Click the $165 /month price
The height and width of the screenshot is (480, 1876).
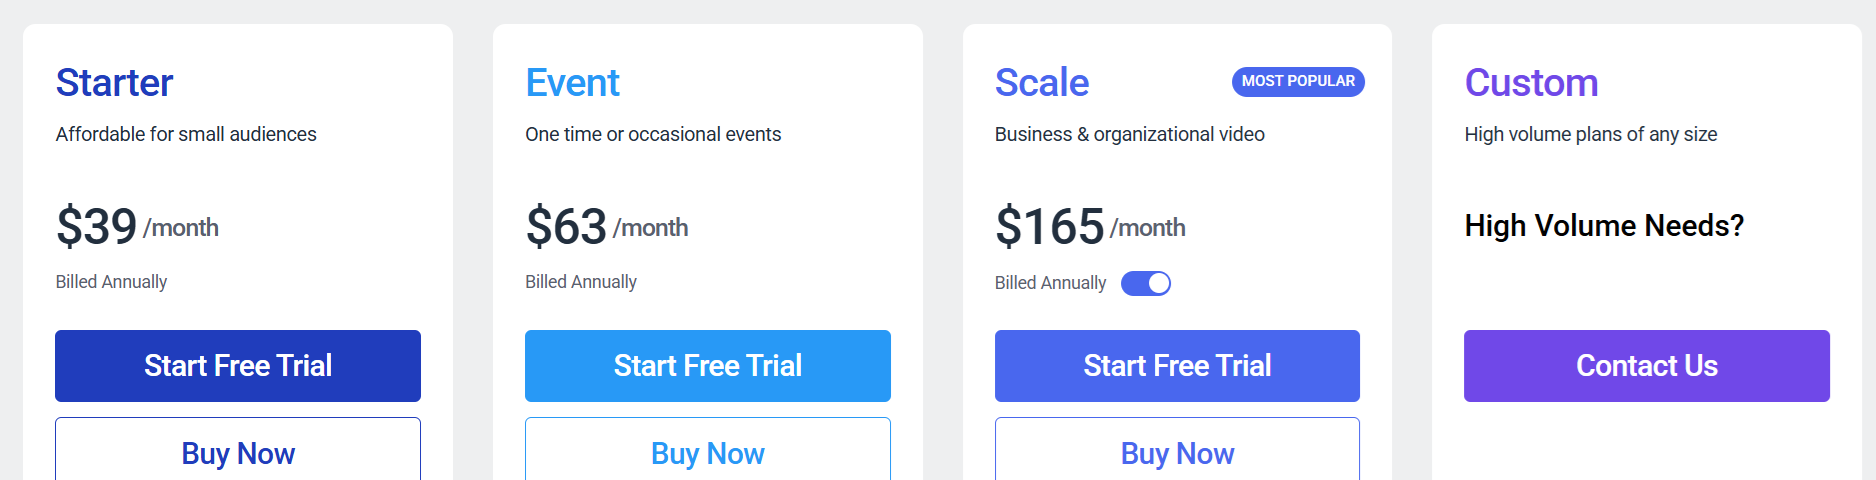[x=1090, y=227]
